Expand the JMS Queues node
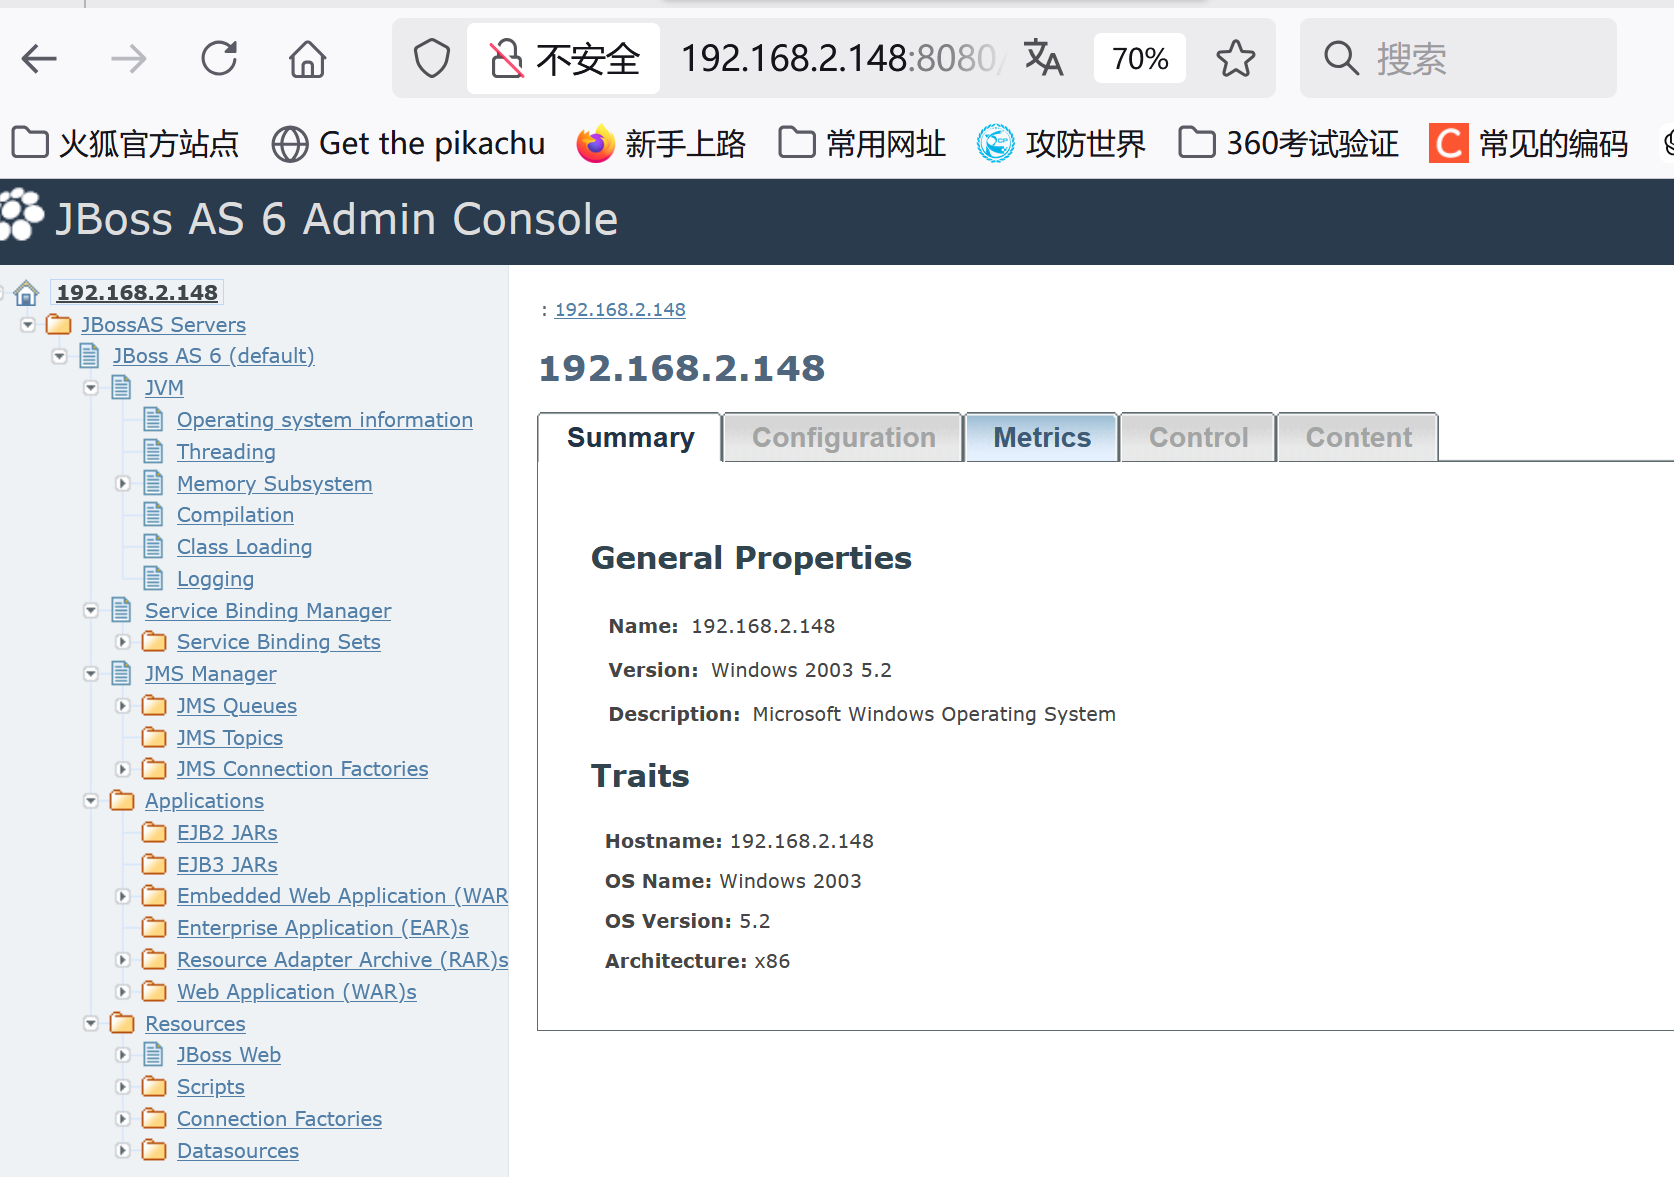This screenshot has width=1674, height=1177. (123, 706)
